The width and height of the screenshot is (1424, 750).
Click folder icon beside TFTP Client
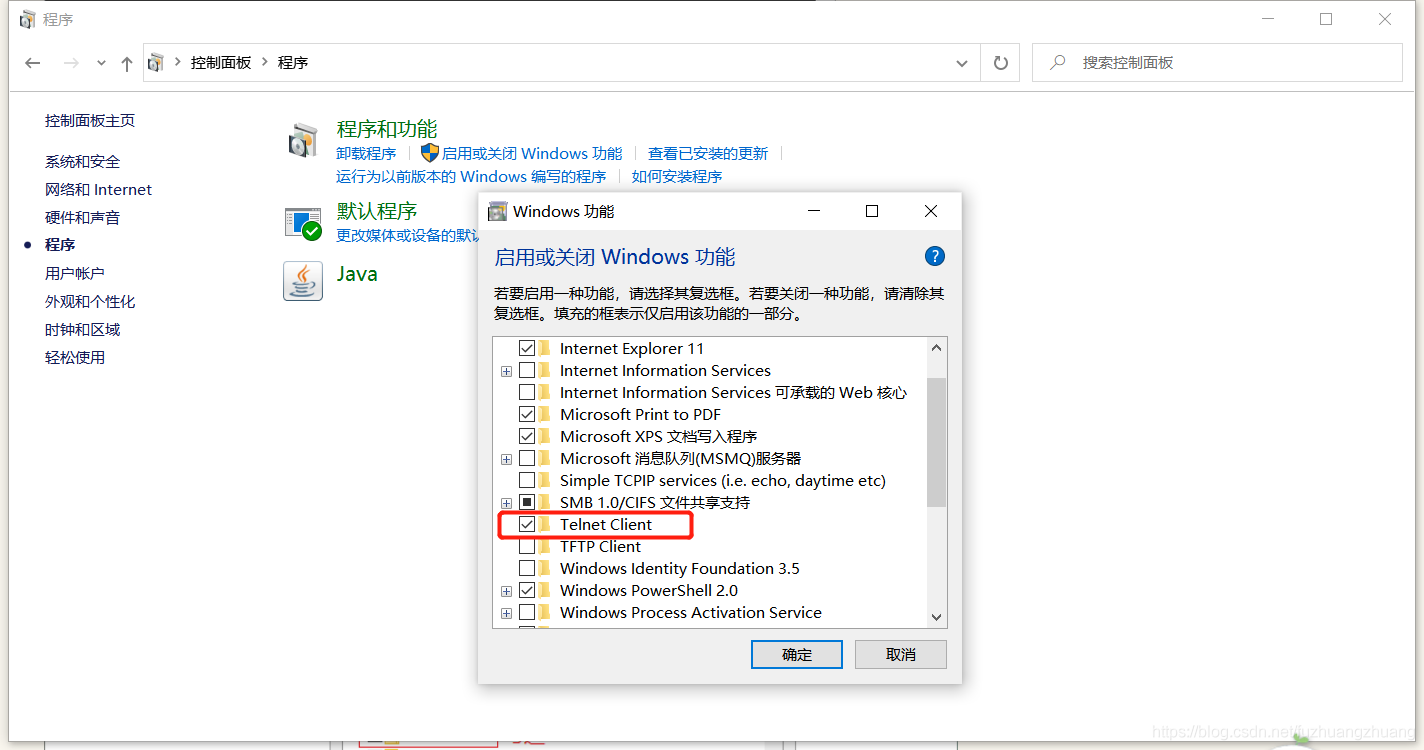[x=545, y=546]
